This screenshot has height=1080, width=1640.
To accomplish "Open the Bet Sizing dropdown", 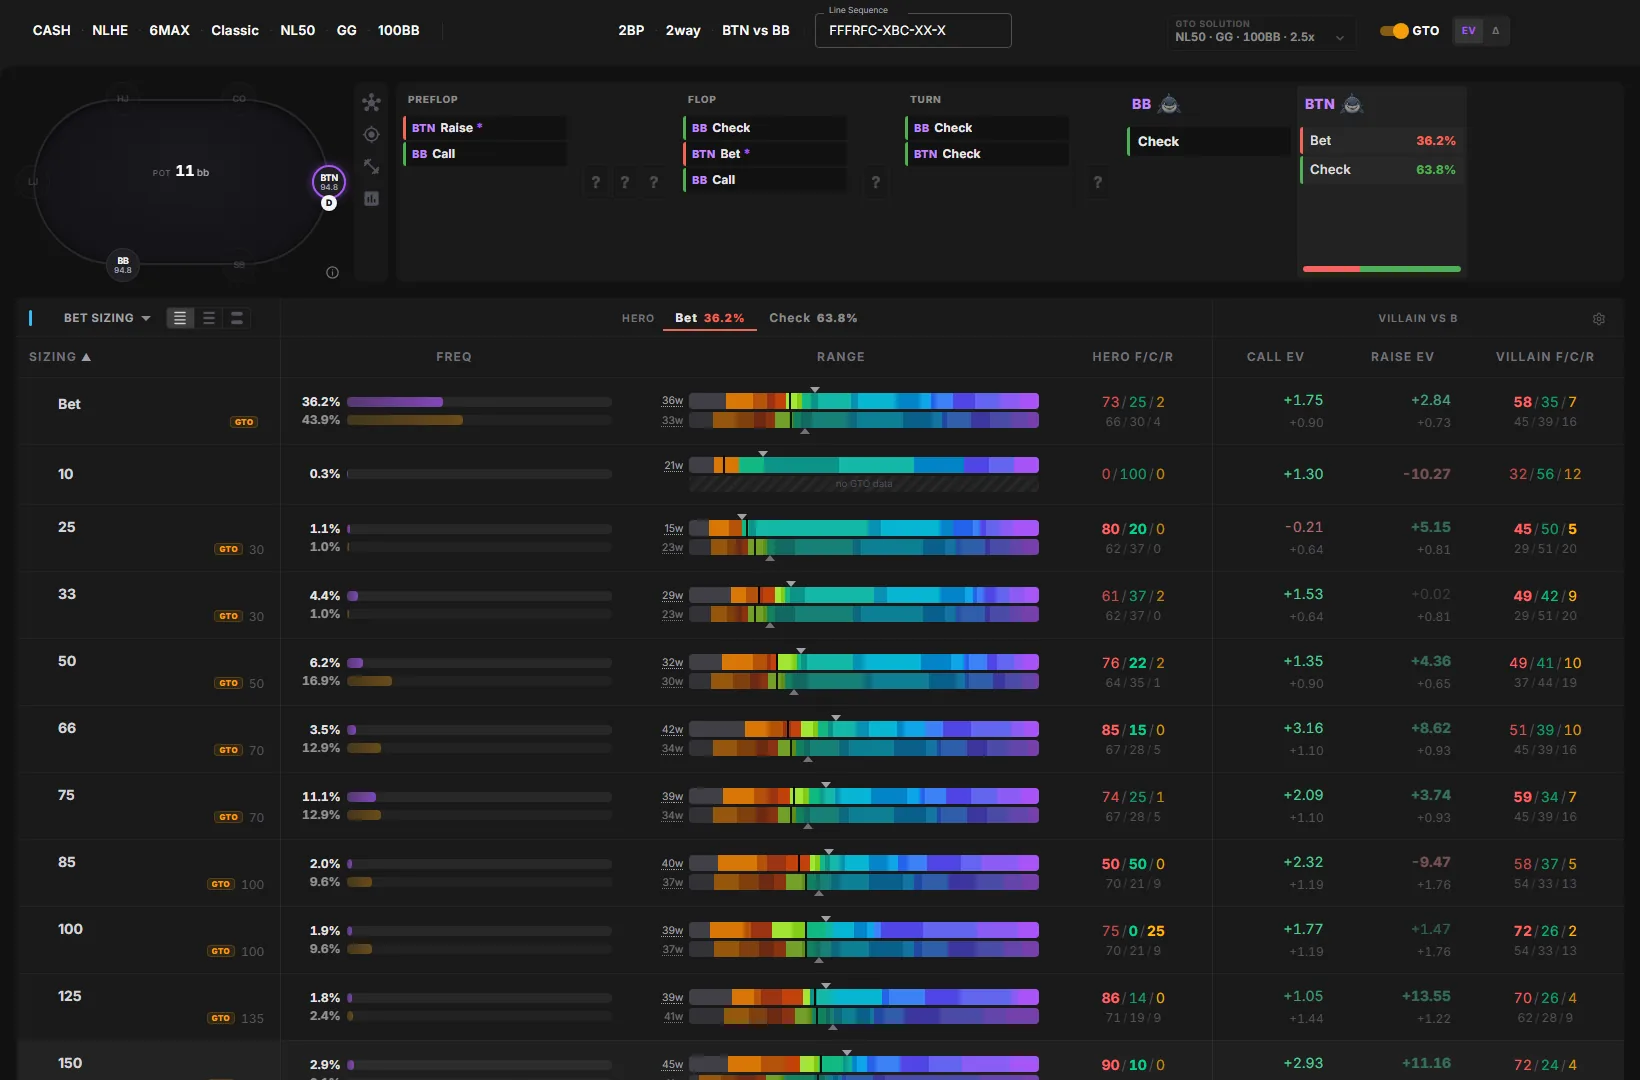I will point(107,318).
